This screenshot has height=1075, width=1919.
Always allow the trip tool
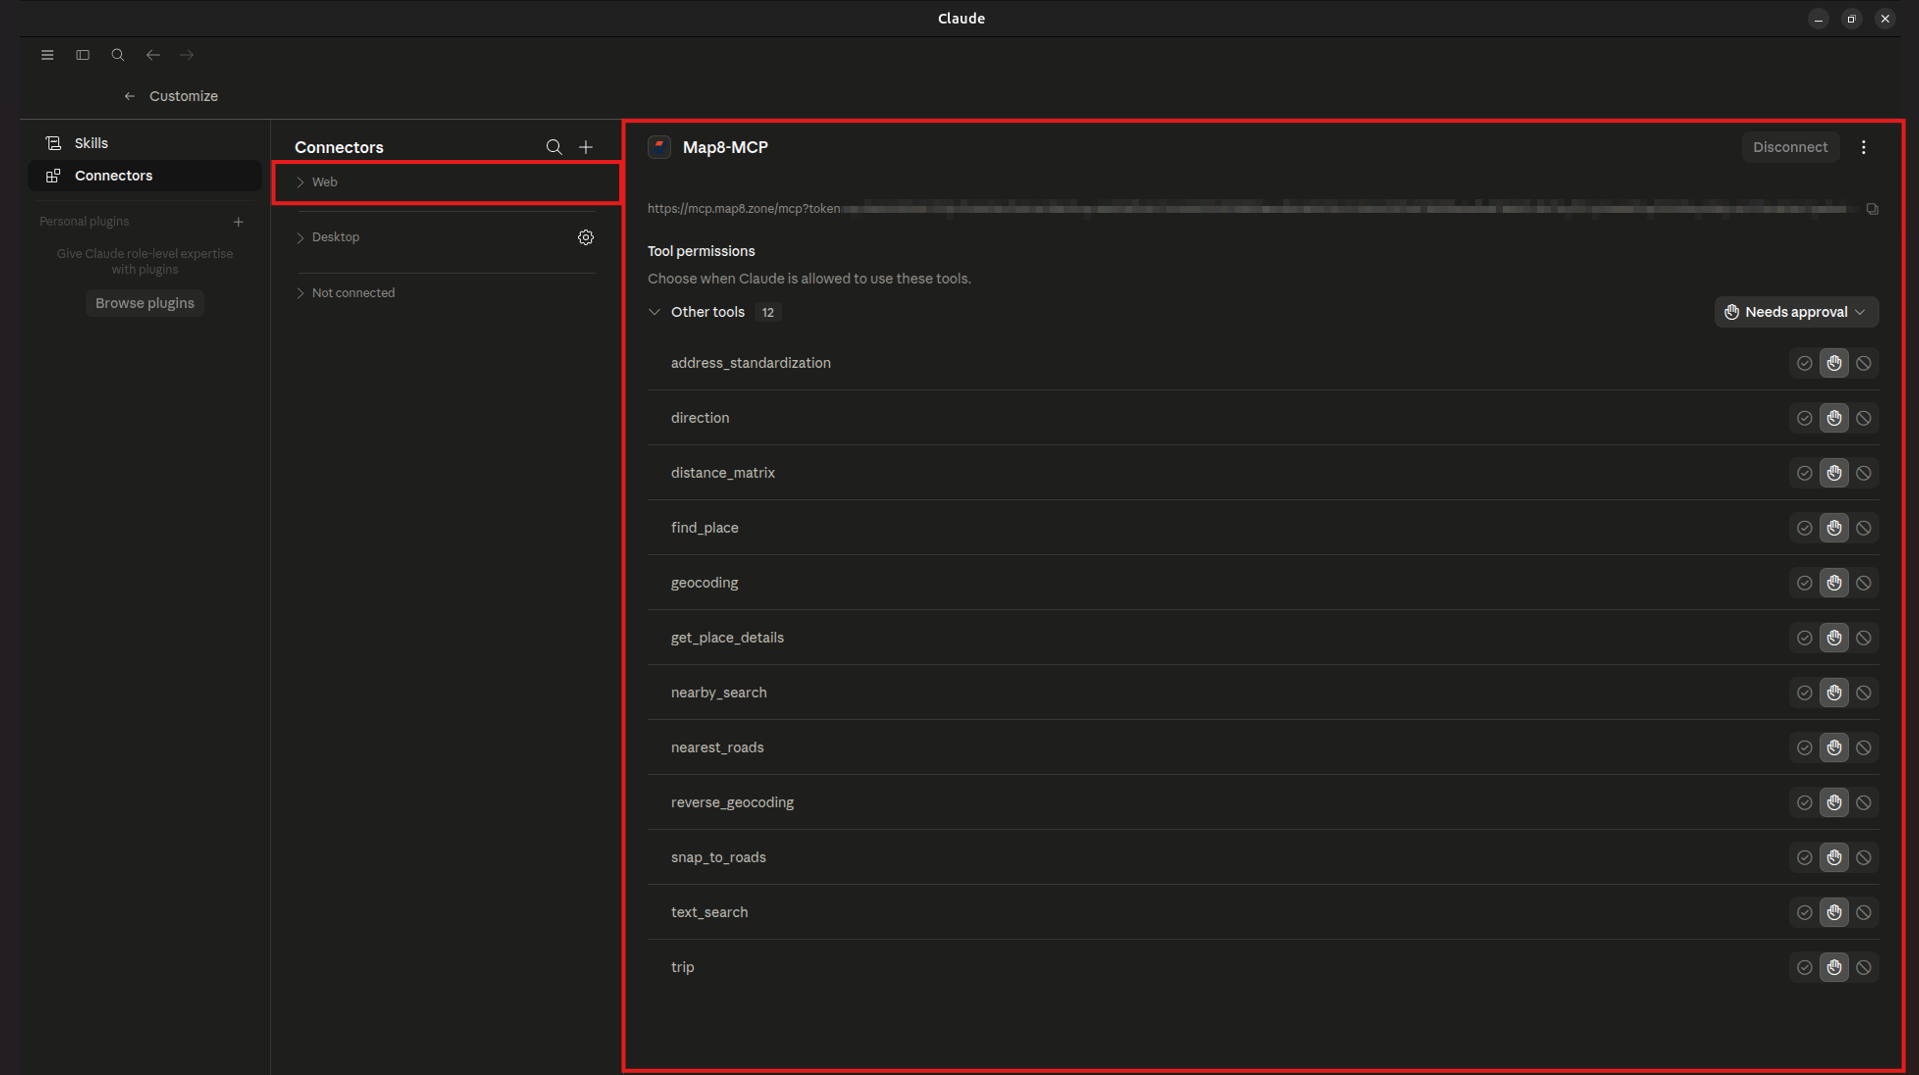tap(1804, 968)
